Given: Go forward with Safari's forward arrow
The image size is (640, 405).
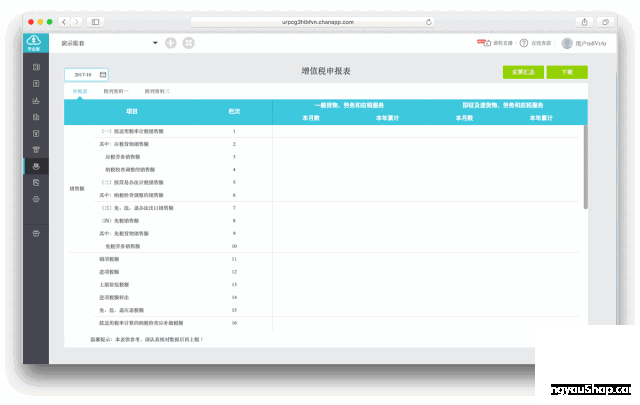Looking at the screenshot, I should [x=76, y=22].
